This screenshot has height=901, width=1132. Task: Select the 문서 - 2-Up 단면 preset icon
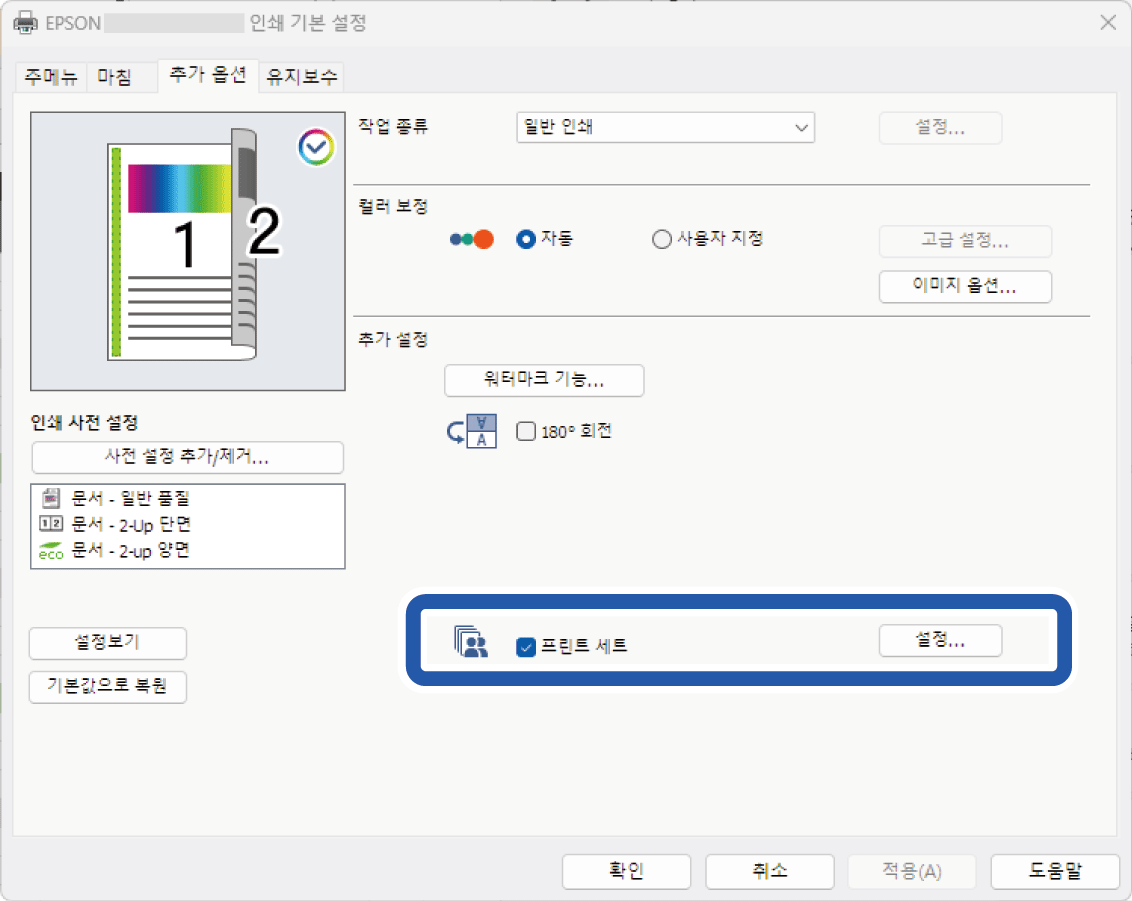pos(50,523)
